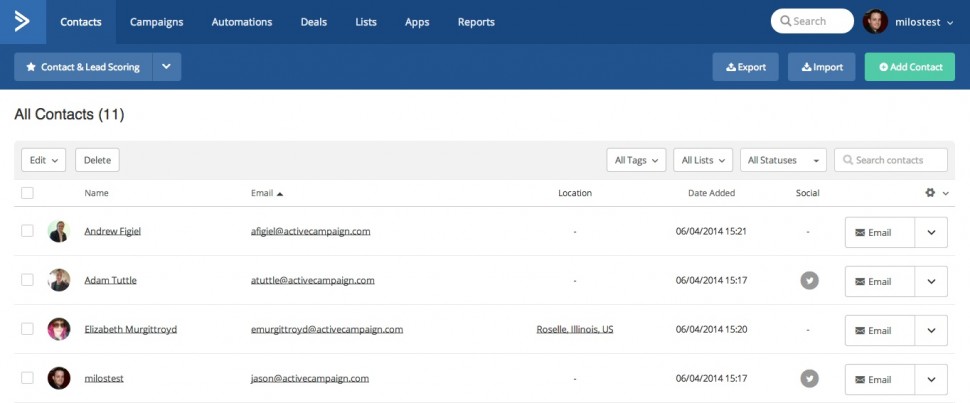Image resolution: width=970 pixels, height=403 pixels.
Task: Expand the All Tags filter dropdown
Action: click(636, 160)
